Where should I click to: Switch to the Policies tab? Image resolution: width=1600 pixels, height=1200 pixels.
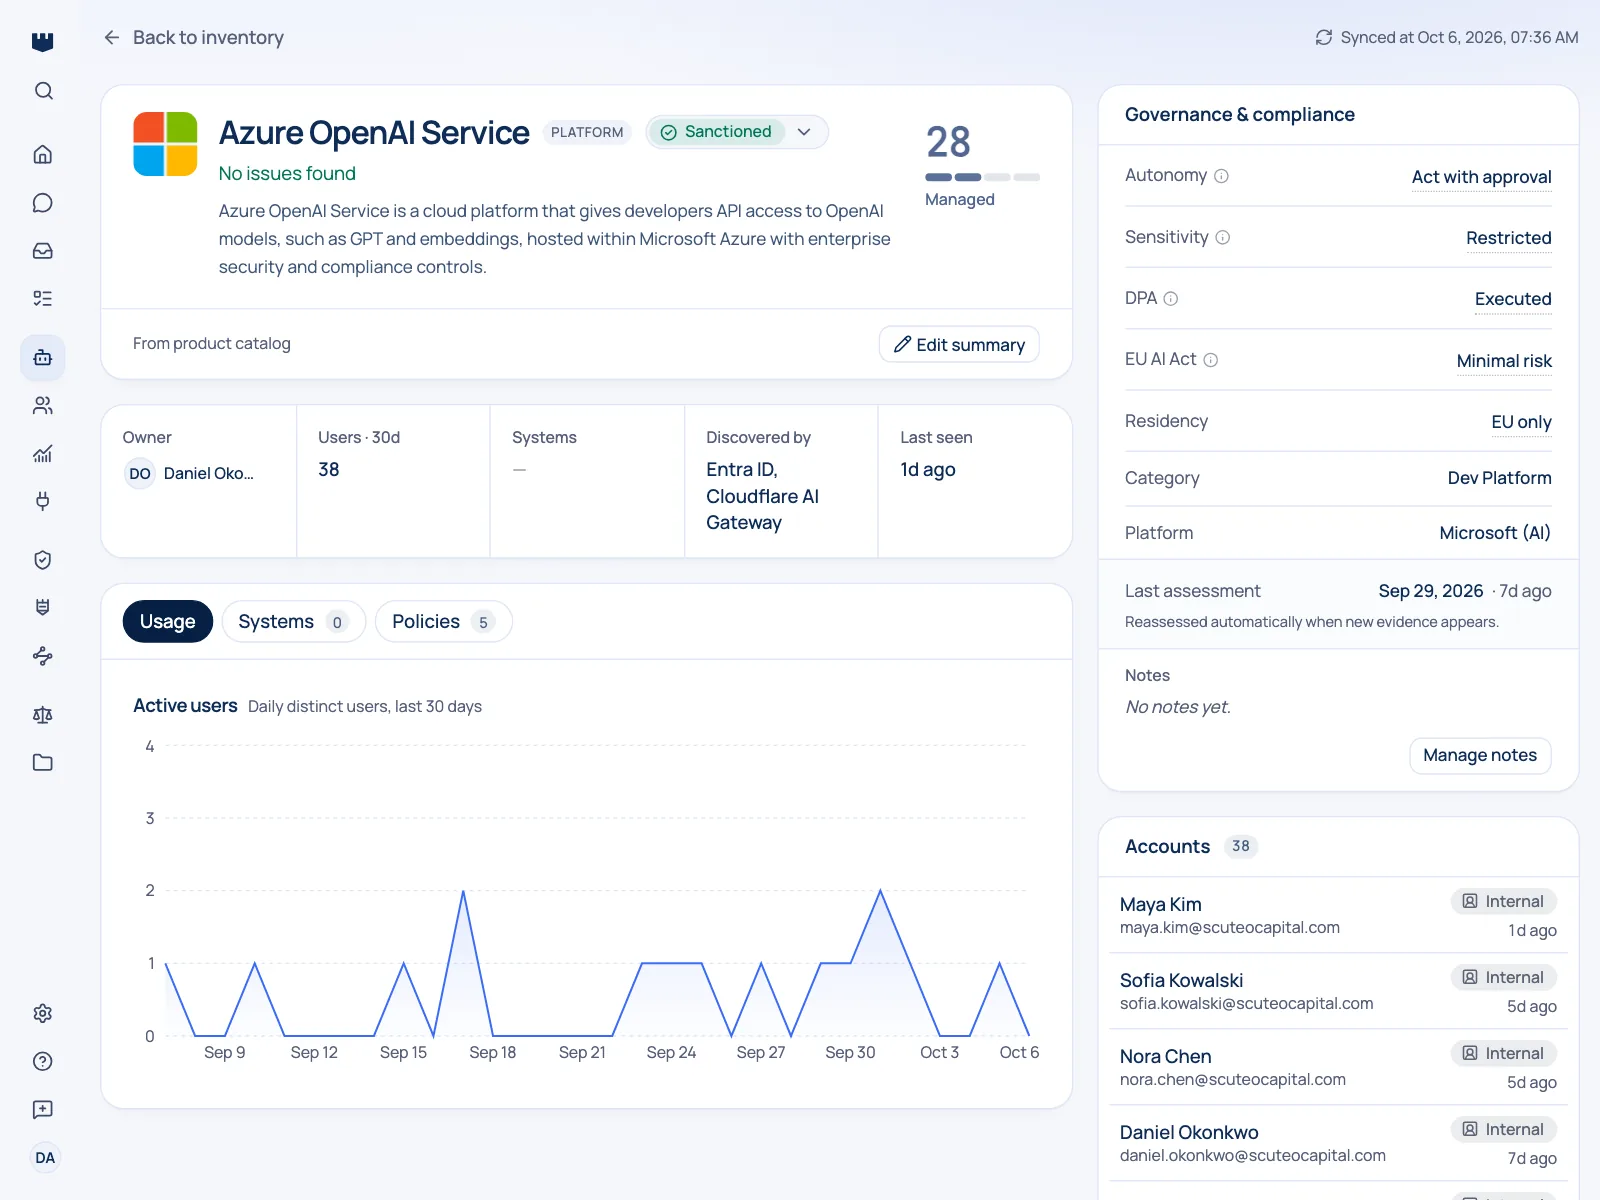coord(443,621)
